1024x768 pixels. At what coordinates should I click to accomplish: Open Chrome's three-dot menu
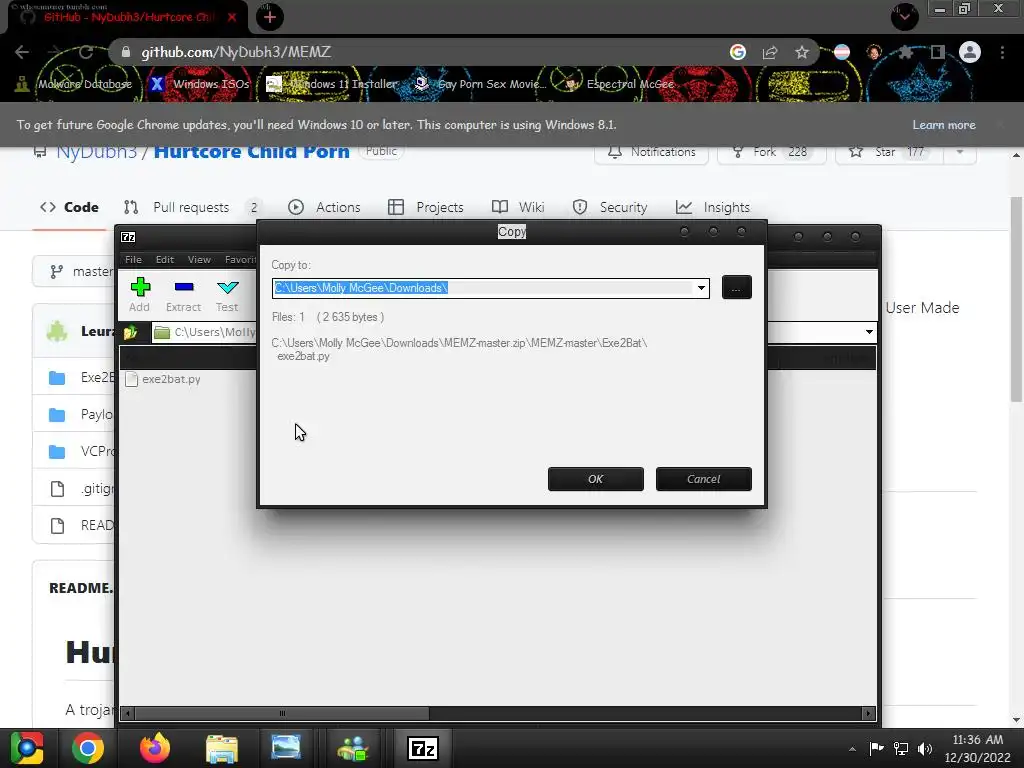1002,52
